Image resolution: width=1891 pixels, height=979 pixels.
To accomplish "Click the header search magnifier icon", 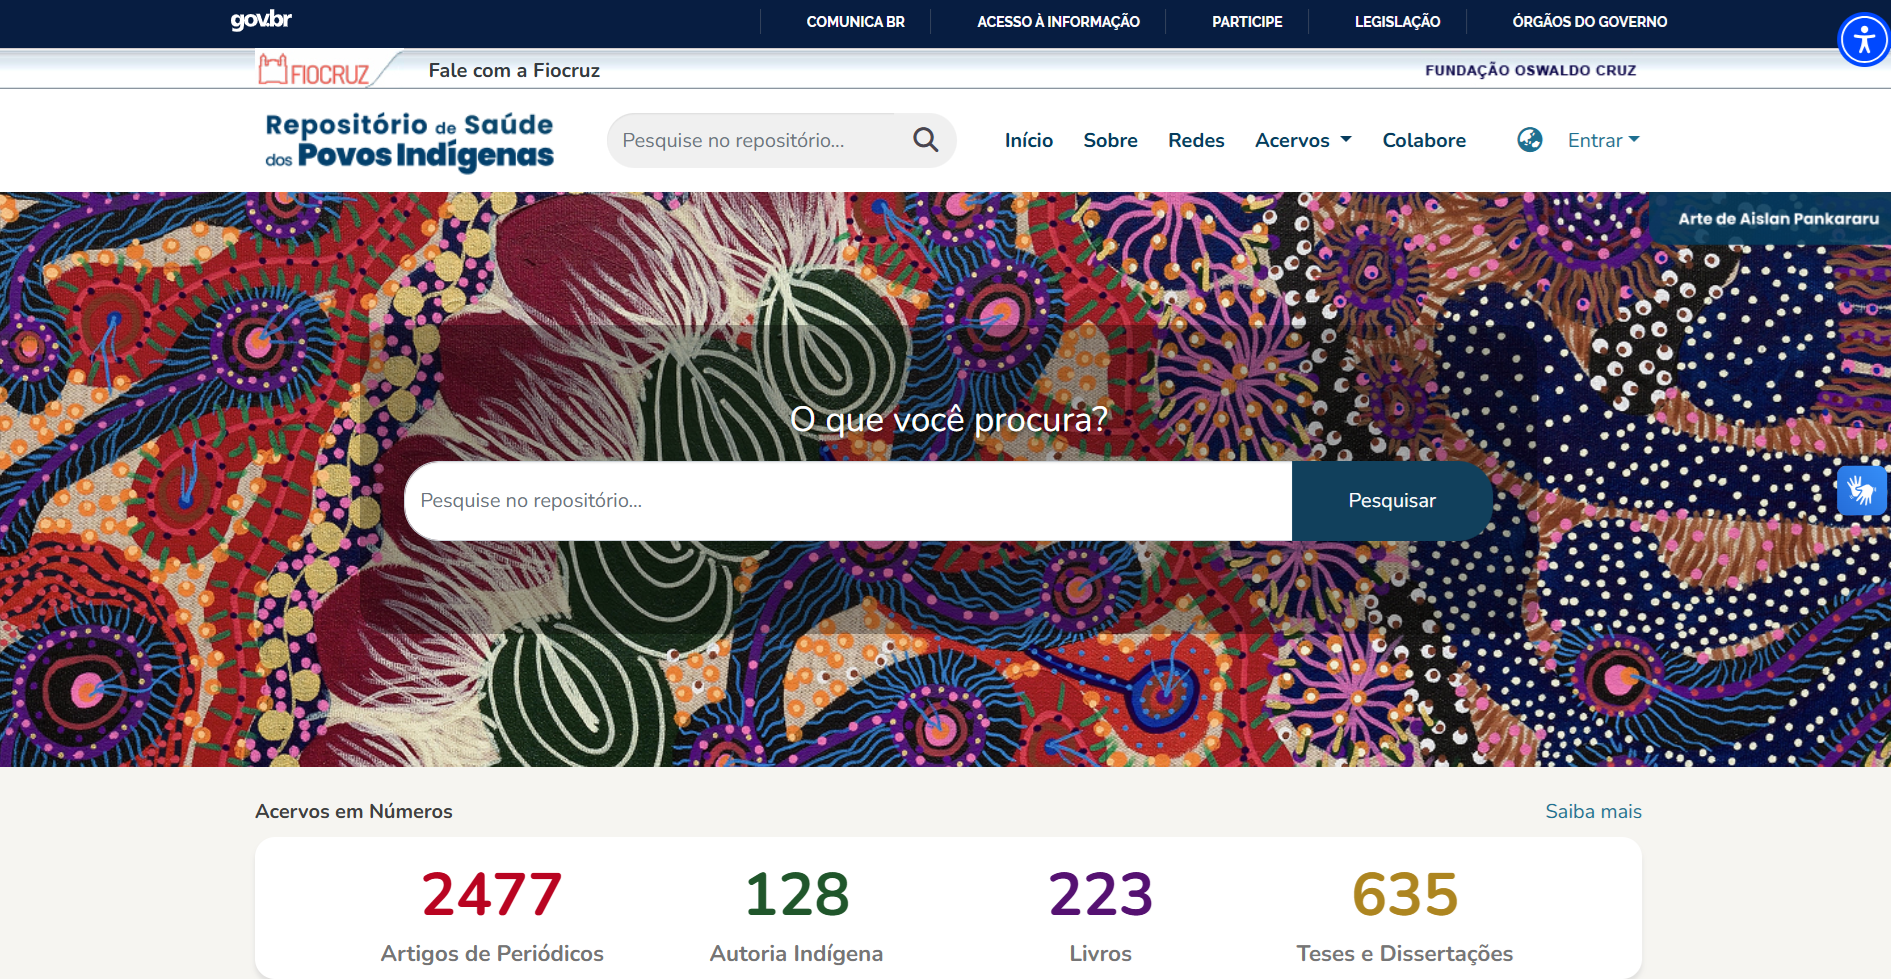I will tap(926, 140).
